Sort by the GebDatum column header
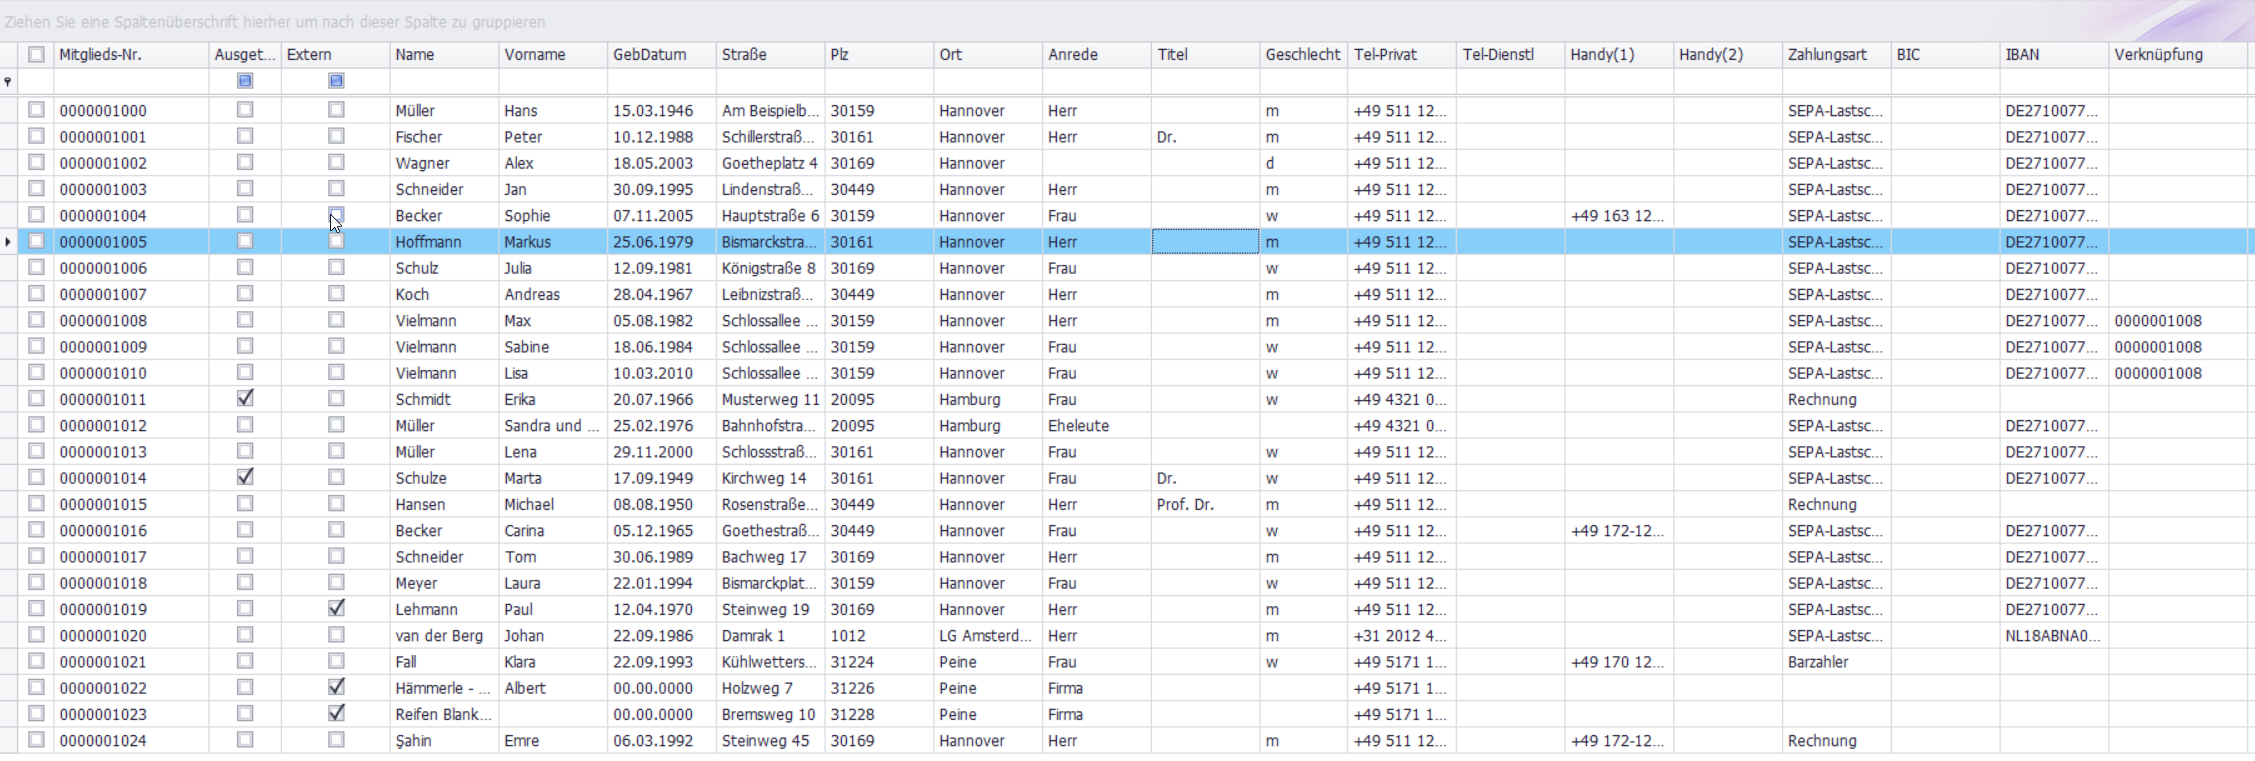 click(660, 55)
